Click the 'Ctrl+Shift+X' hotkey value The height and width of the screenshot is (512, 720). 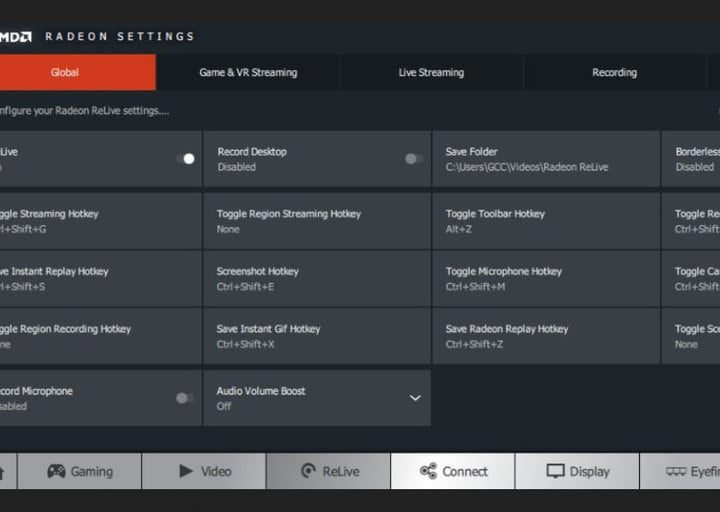[246, 344]
